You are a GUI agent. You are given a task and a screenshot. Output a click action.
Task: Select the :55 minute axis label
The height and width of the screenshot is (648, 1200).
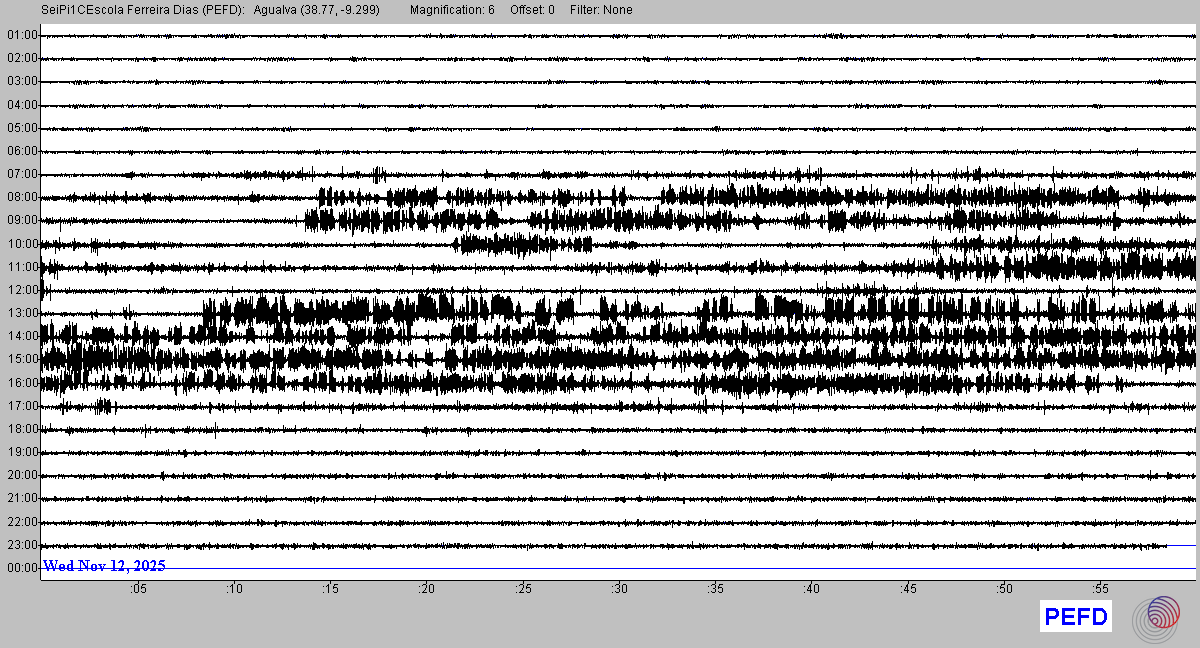tap(1100, 589)
